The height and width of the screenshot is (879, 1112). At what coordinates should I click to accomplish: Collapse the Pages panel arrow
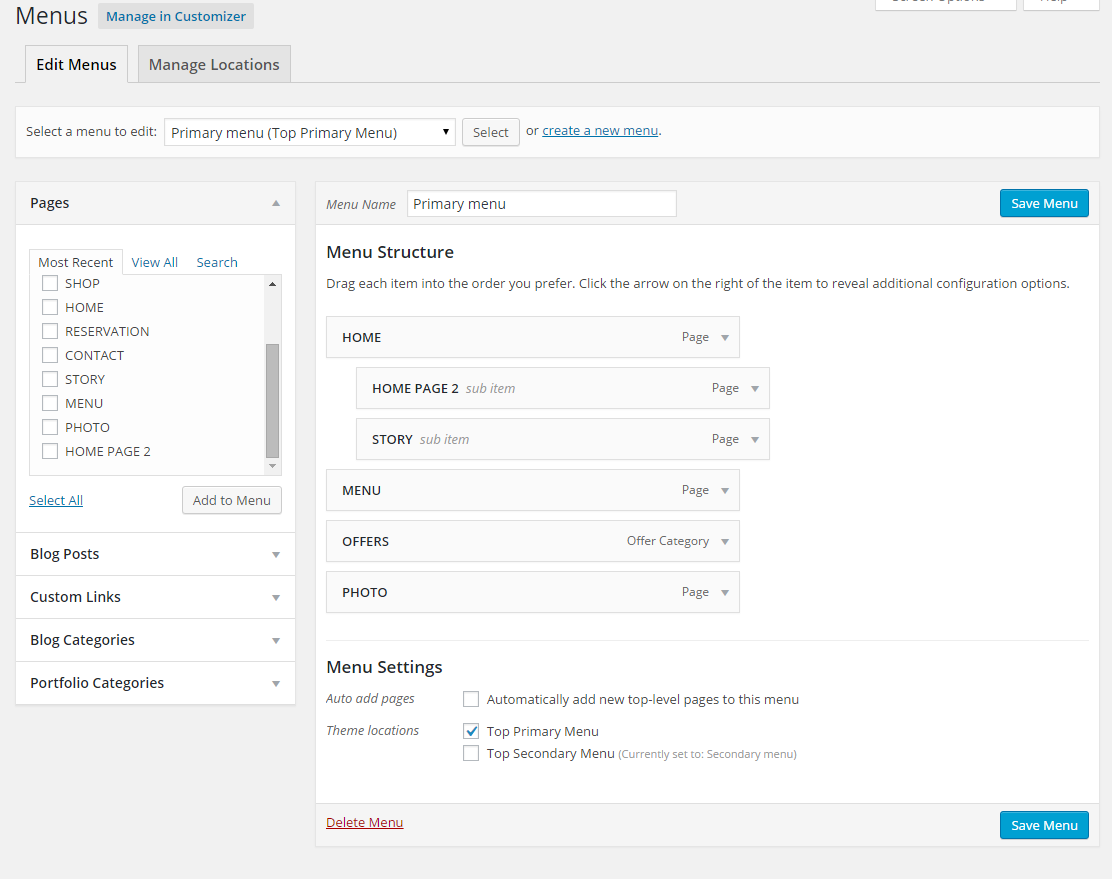coord(276,203)
